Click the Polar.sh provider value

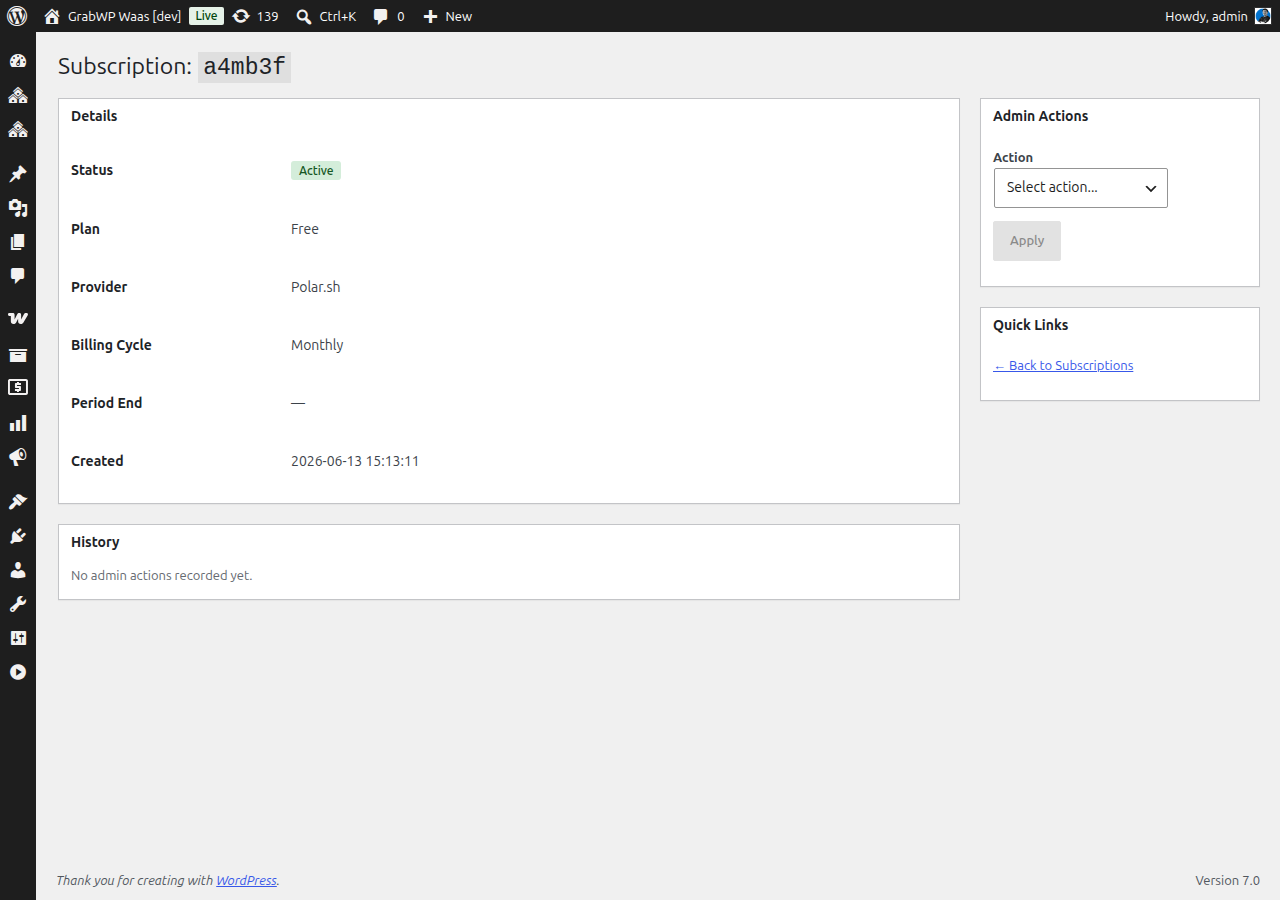316,287
